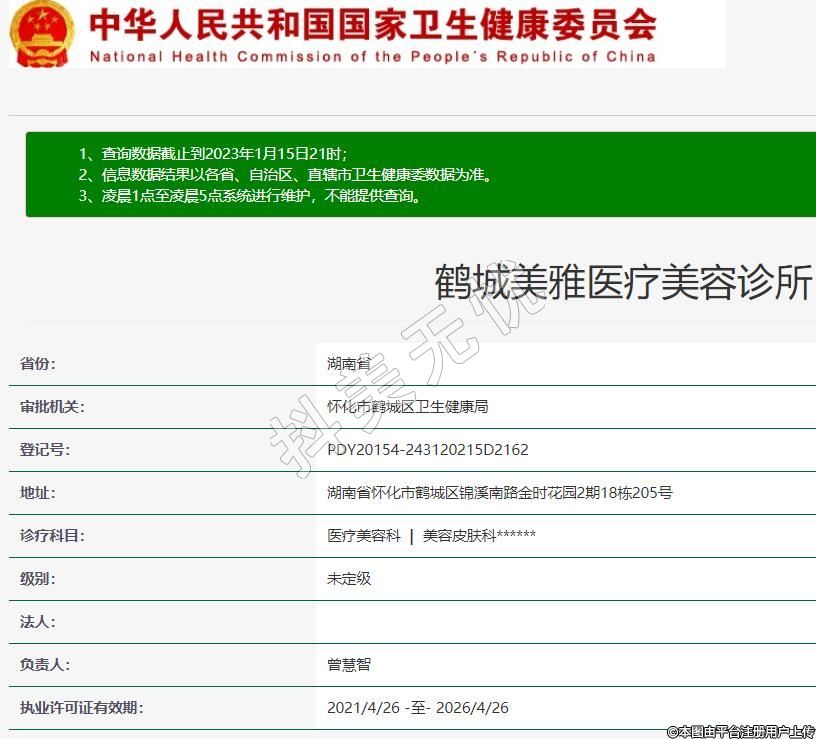The width and height of the screenshot is (816, 739).
Task: Click the notice about the 2023年1月15日 data cutoff
Action: pyautogui.click(x=213, y=154)
